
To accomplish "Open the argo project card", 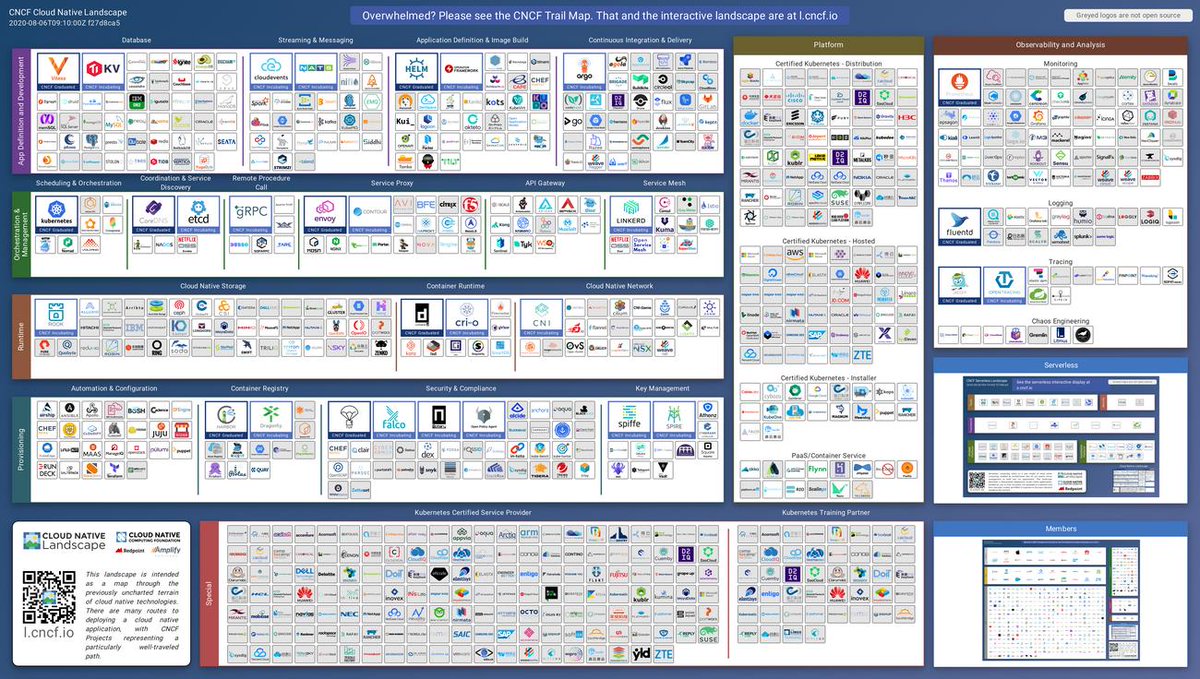I will tap(584, 71).
